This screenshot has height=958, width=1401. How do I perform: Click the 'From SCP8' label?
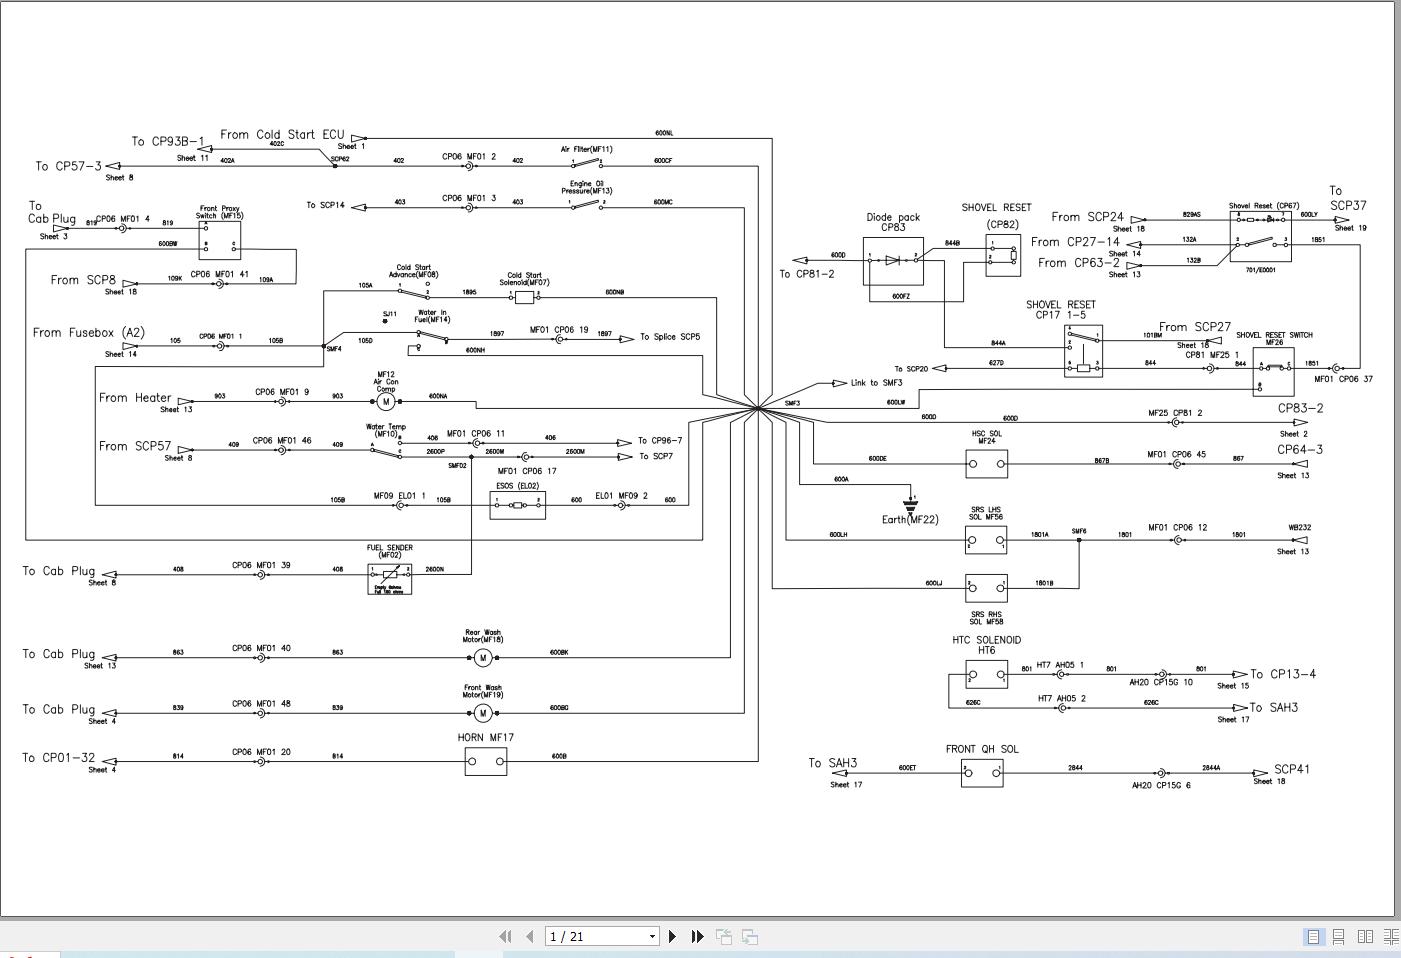click(83, 280)
